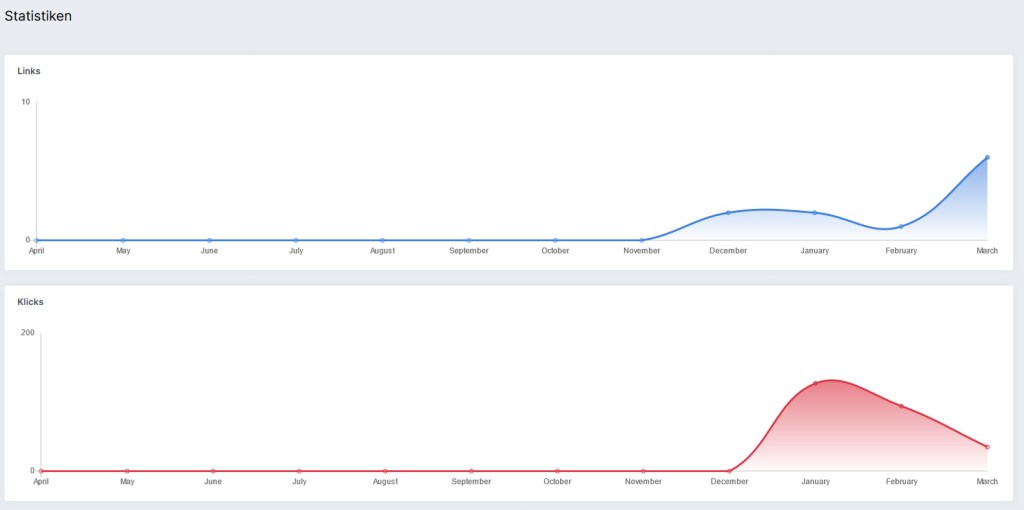Click the May data point in Klicks chart

click(127, 471)
